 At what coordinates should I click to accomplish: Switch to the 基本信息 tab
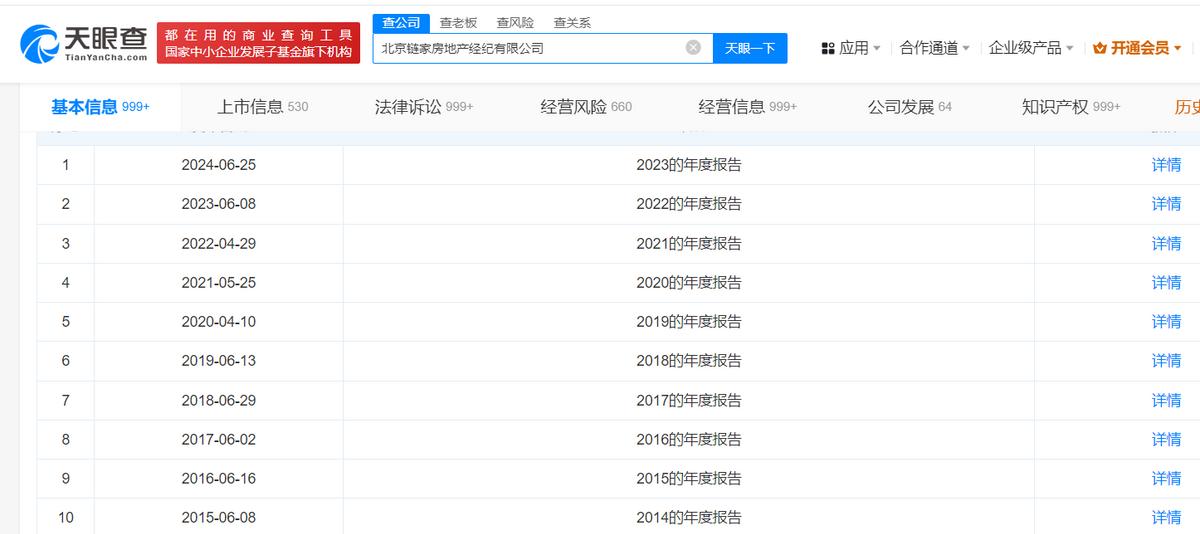coord(100,106)
